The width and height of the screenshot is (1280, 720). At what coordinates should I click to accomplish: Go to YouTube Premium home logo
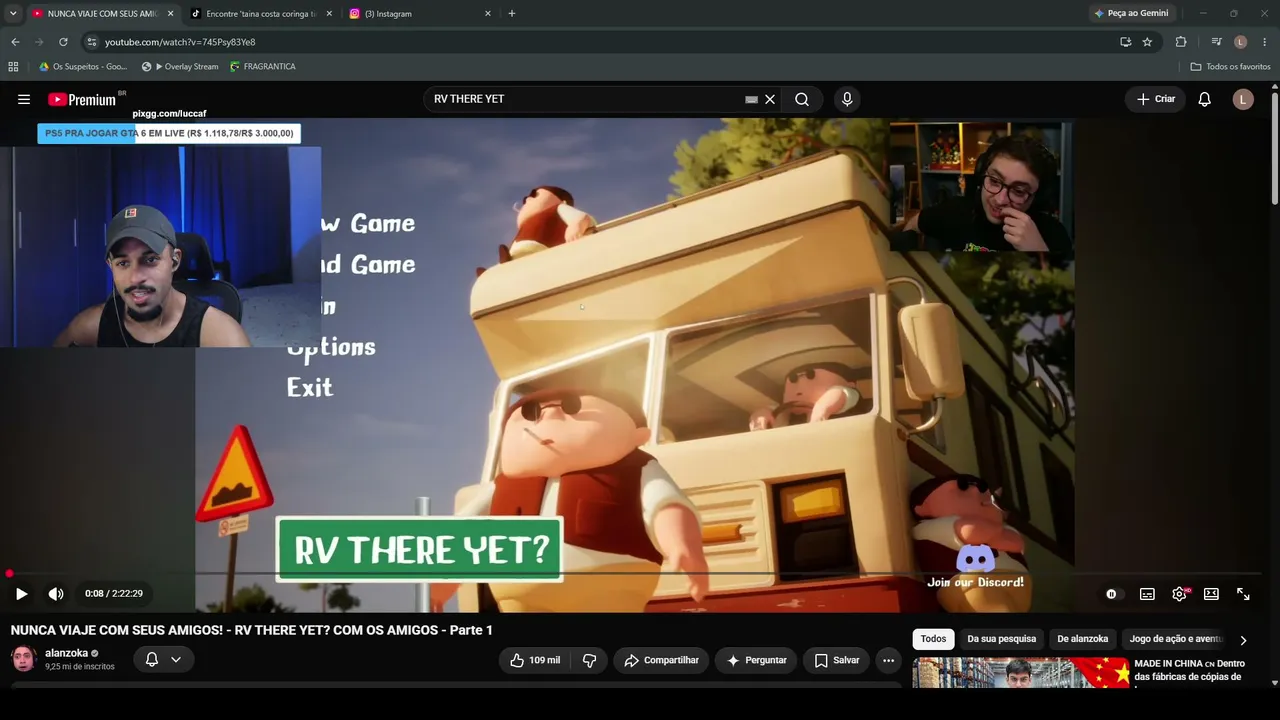point(82,99)
